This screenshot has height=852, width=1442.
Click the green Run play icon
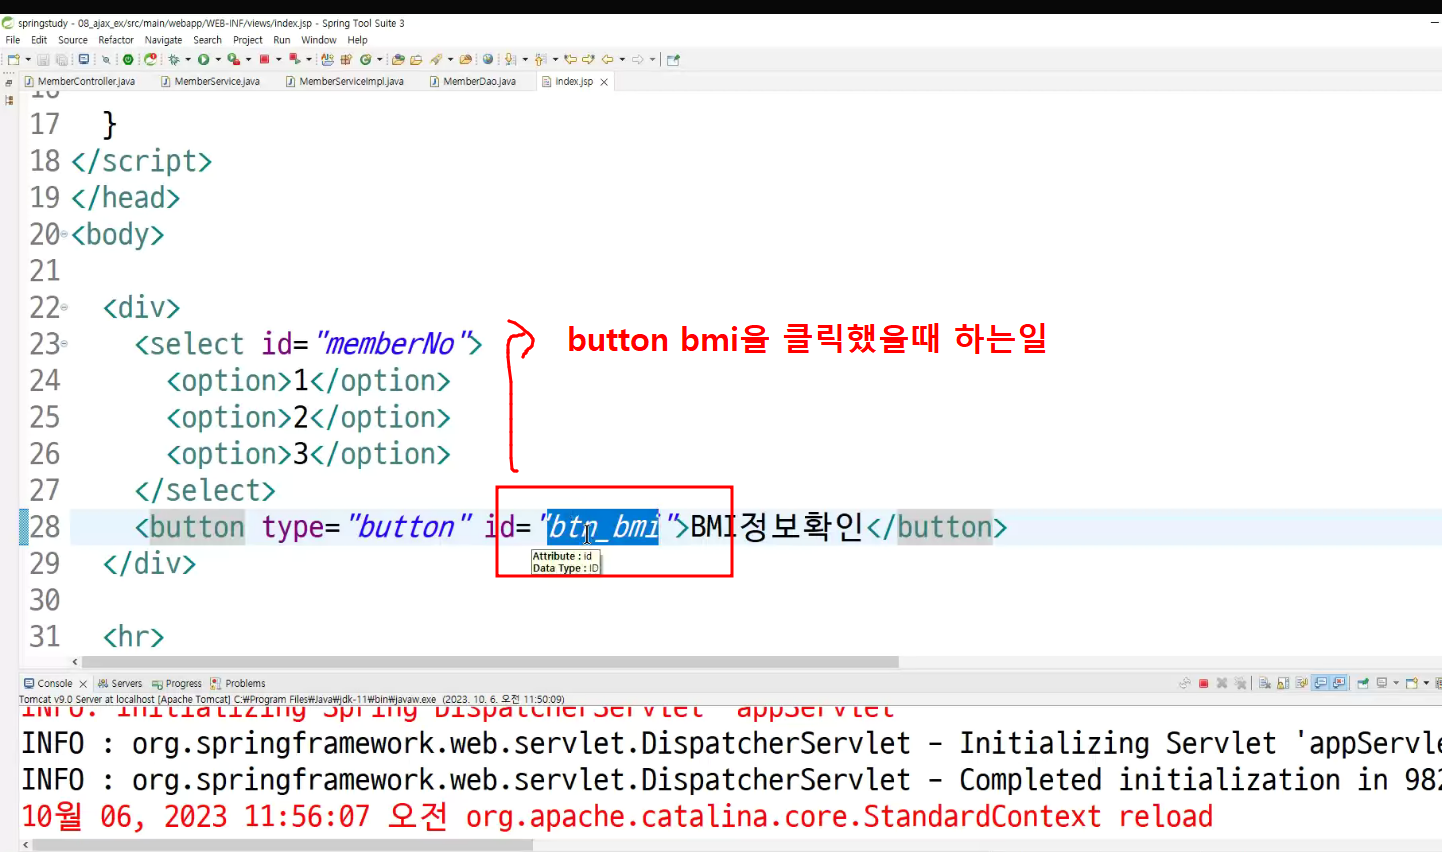tap(203, 60)
